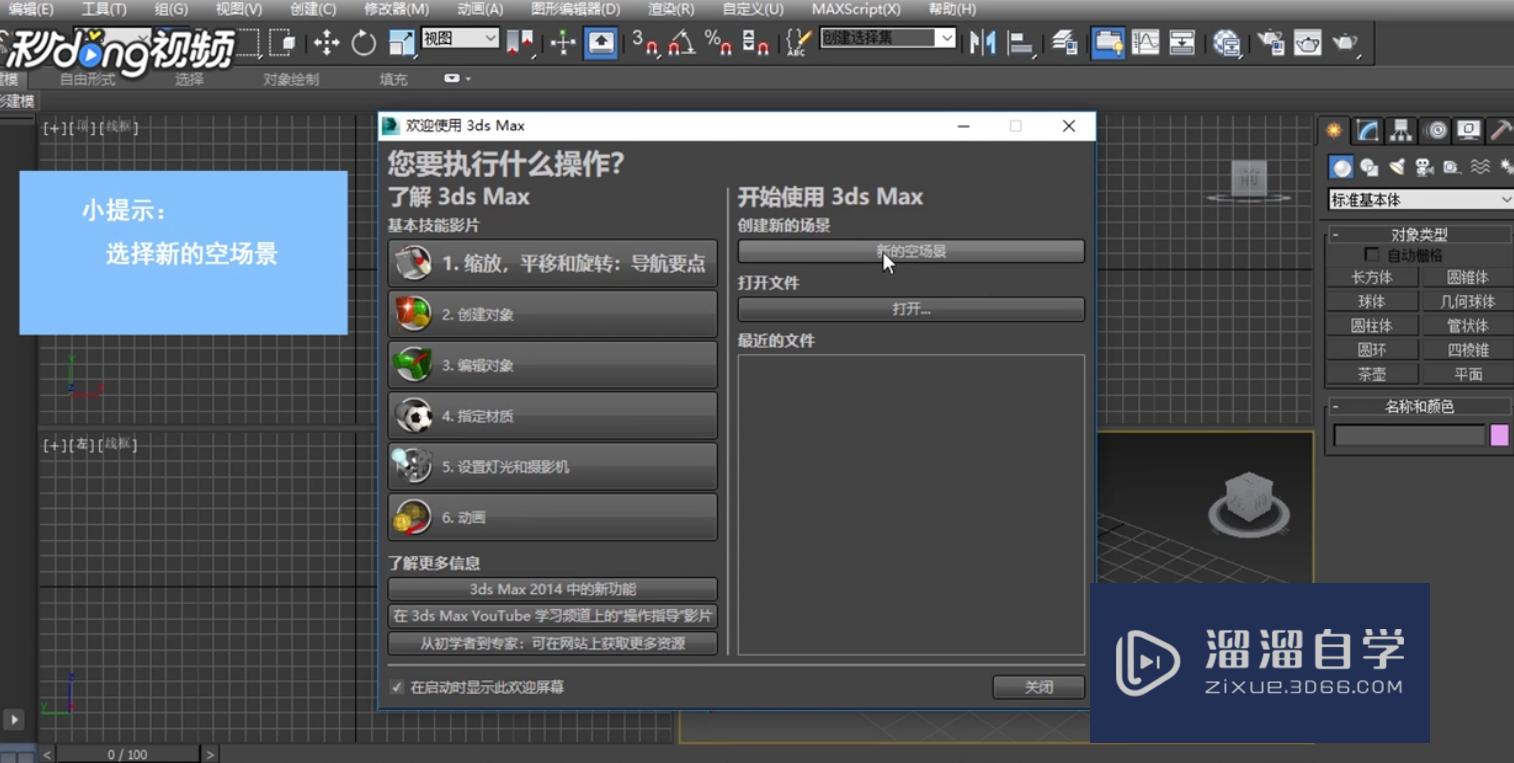Open the 标准基本体 dropdown
This screenshot has width=1514, height=763.
1420,200
